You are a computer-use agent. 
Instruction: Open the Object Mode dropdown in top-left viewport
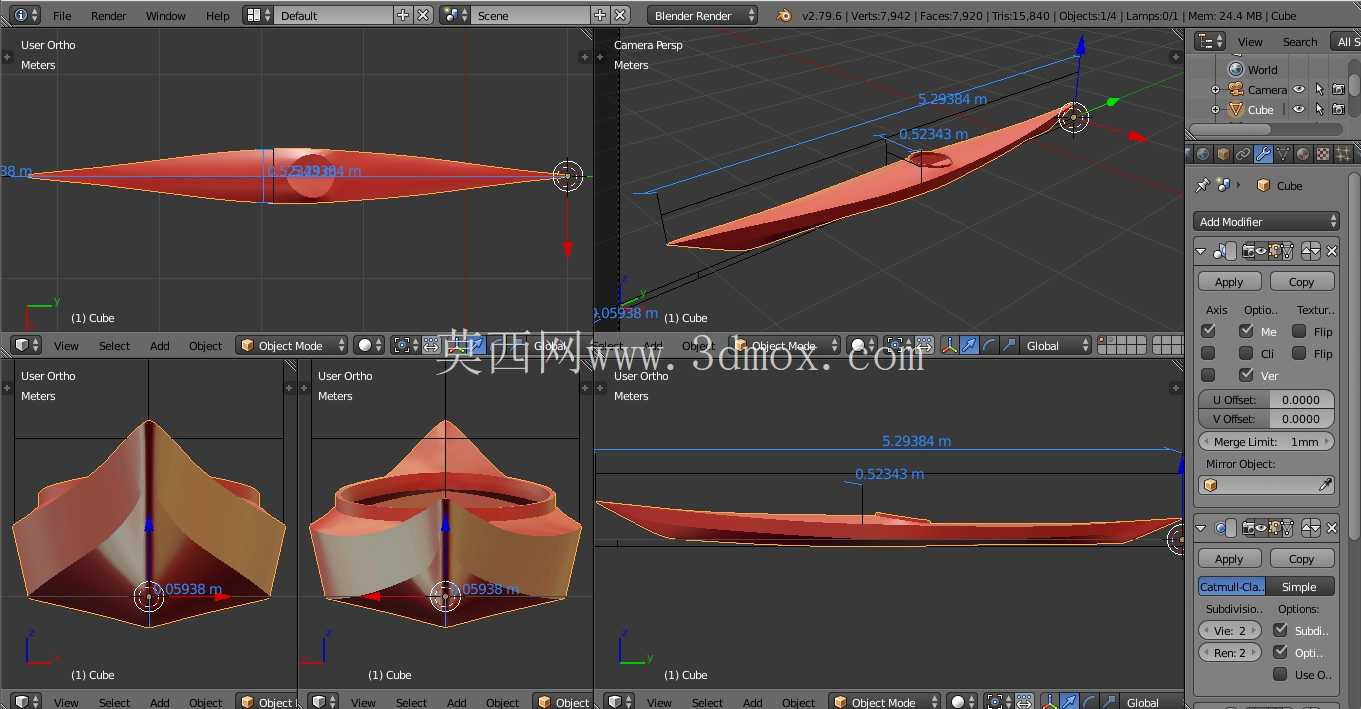click(x=292, y=345)
